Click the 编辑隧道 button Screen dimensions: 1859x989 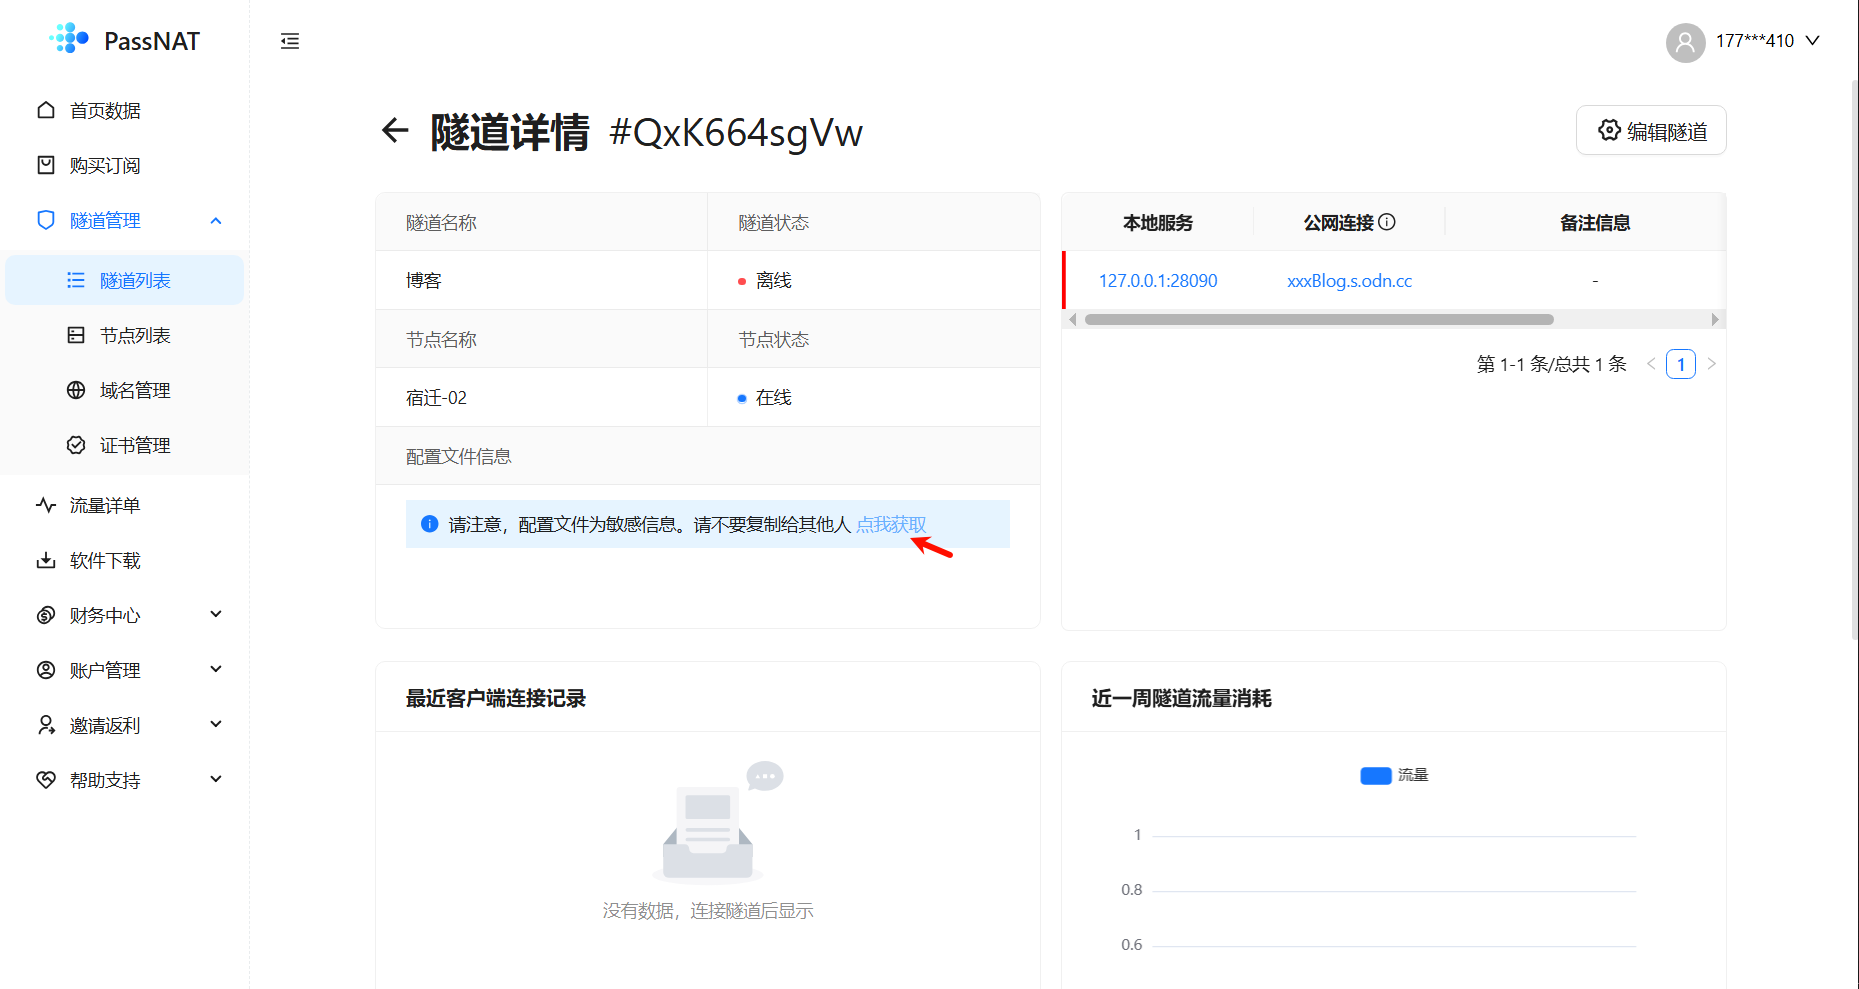(x=1651, y=131)
